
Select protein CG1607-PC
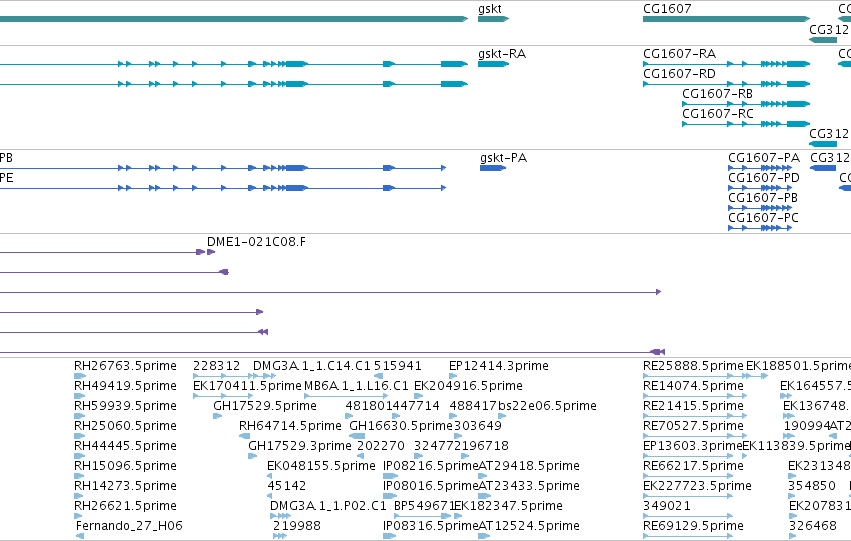(763, 218)
